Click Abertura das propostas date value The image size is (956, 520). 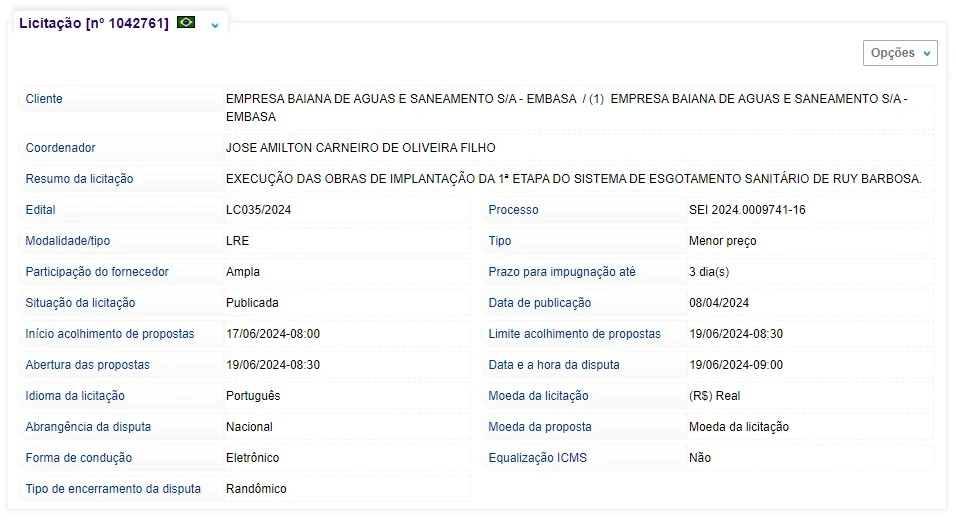pos(273,365)
